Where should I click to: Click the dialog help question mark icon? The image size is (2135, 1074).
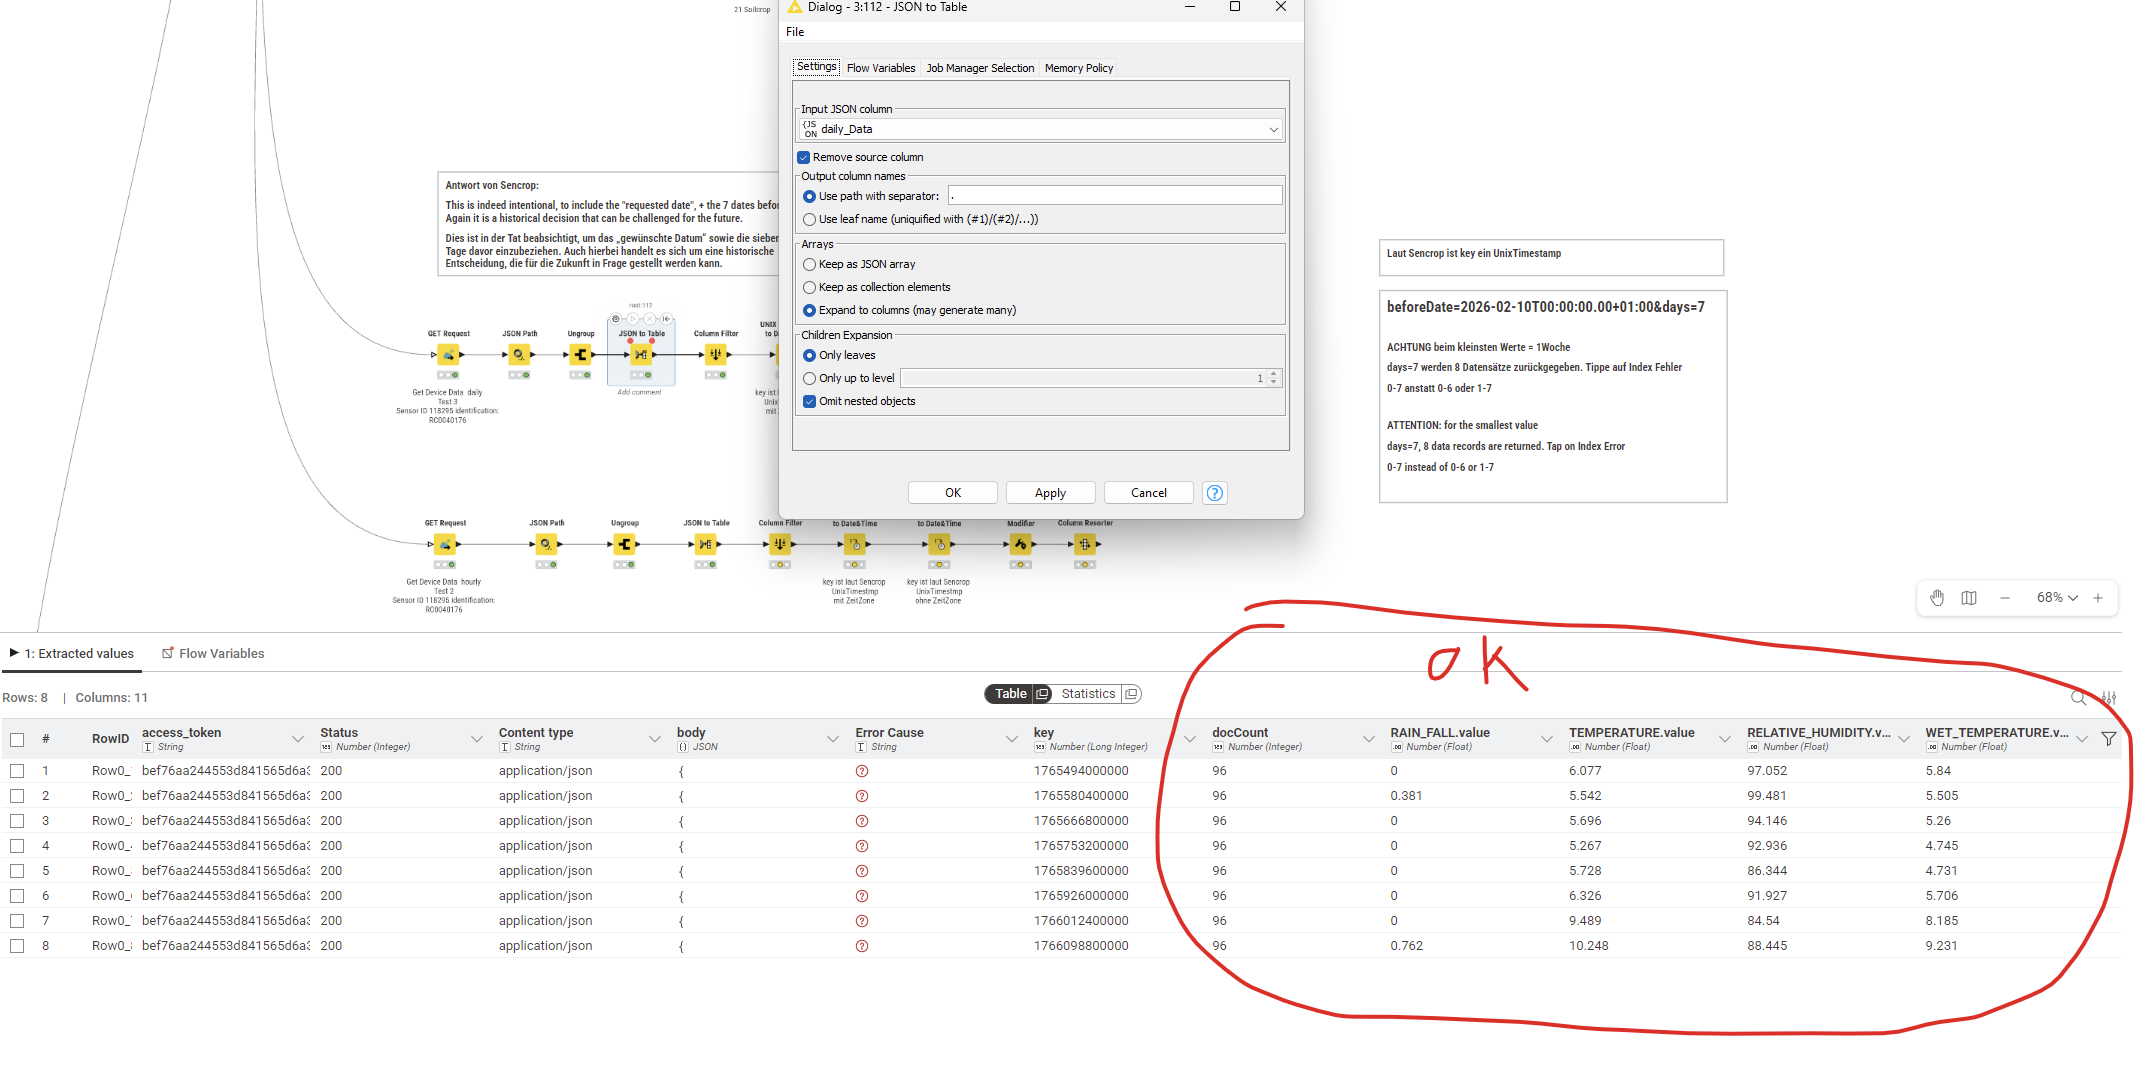tap(1214, 493)
